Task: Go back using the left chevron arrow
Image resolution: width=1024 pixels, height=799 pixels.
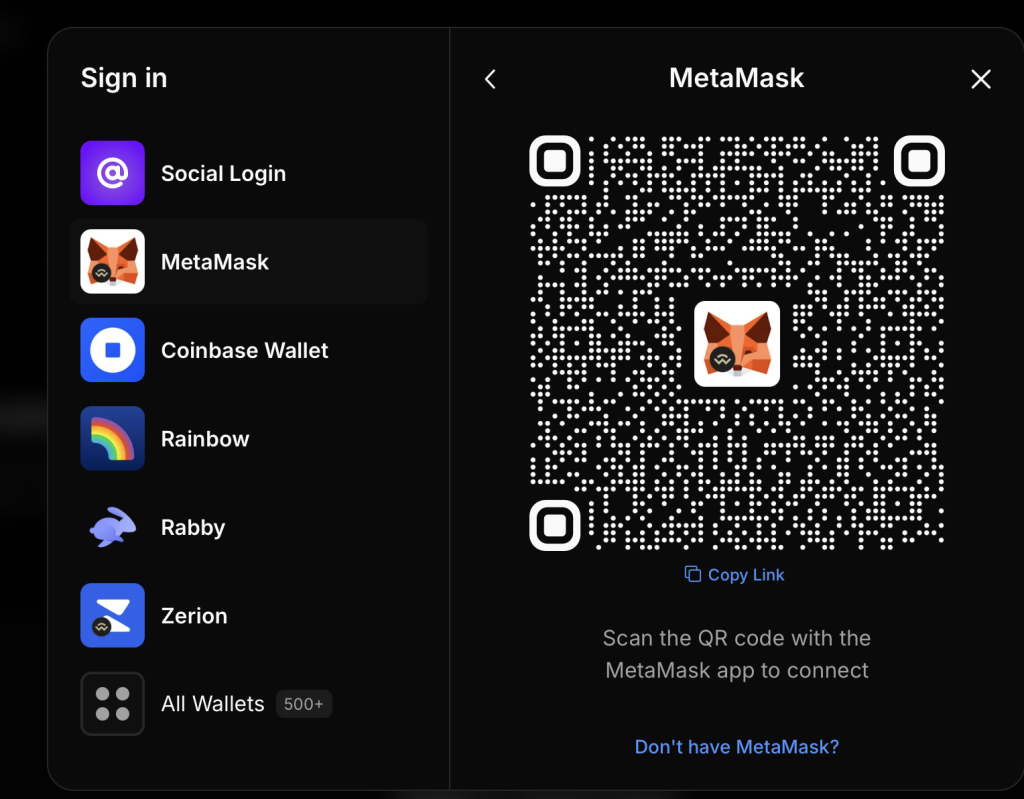Action: pos(490,79)
